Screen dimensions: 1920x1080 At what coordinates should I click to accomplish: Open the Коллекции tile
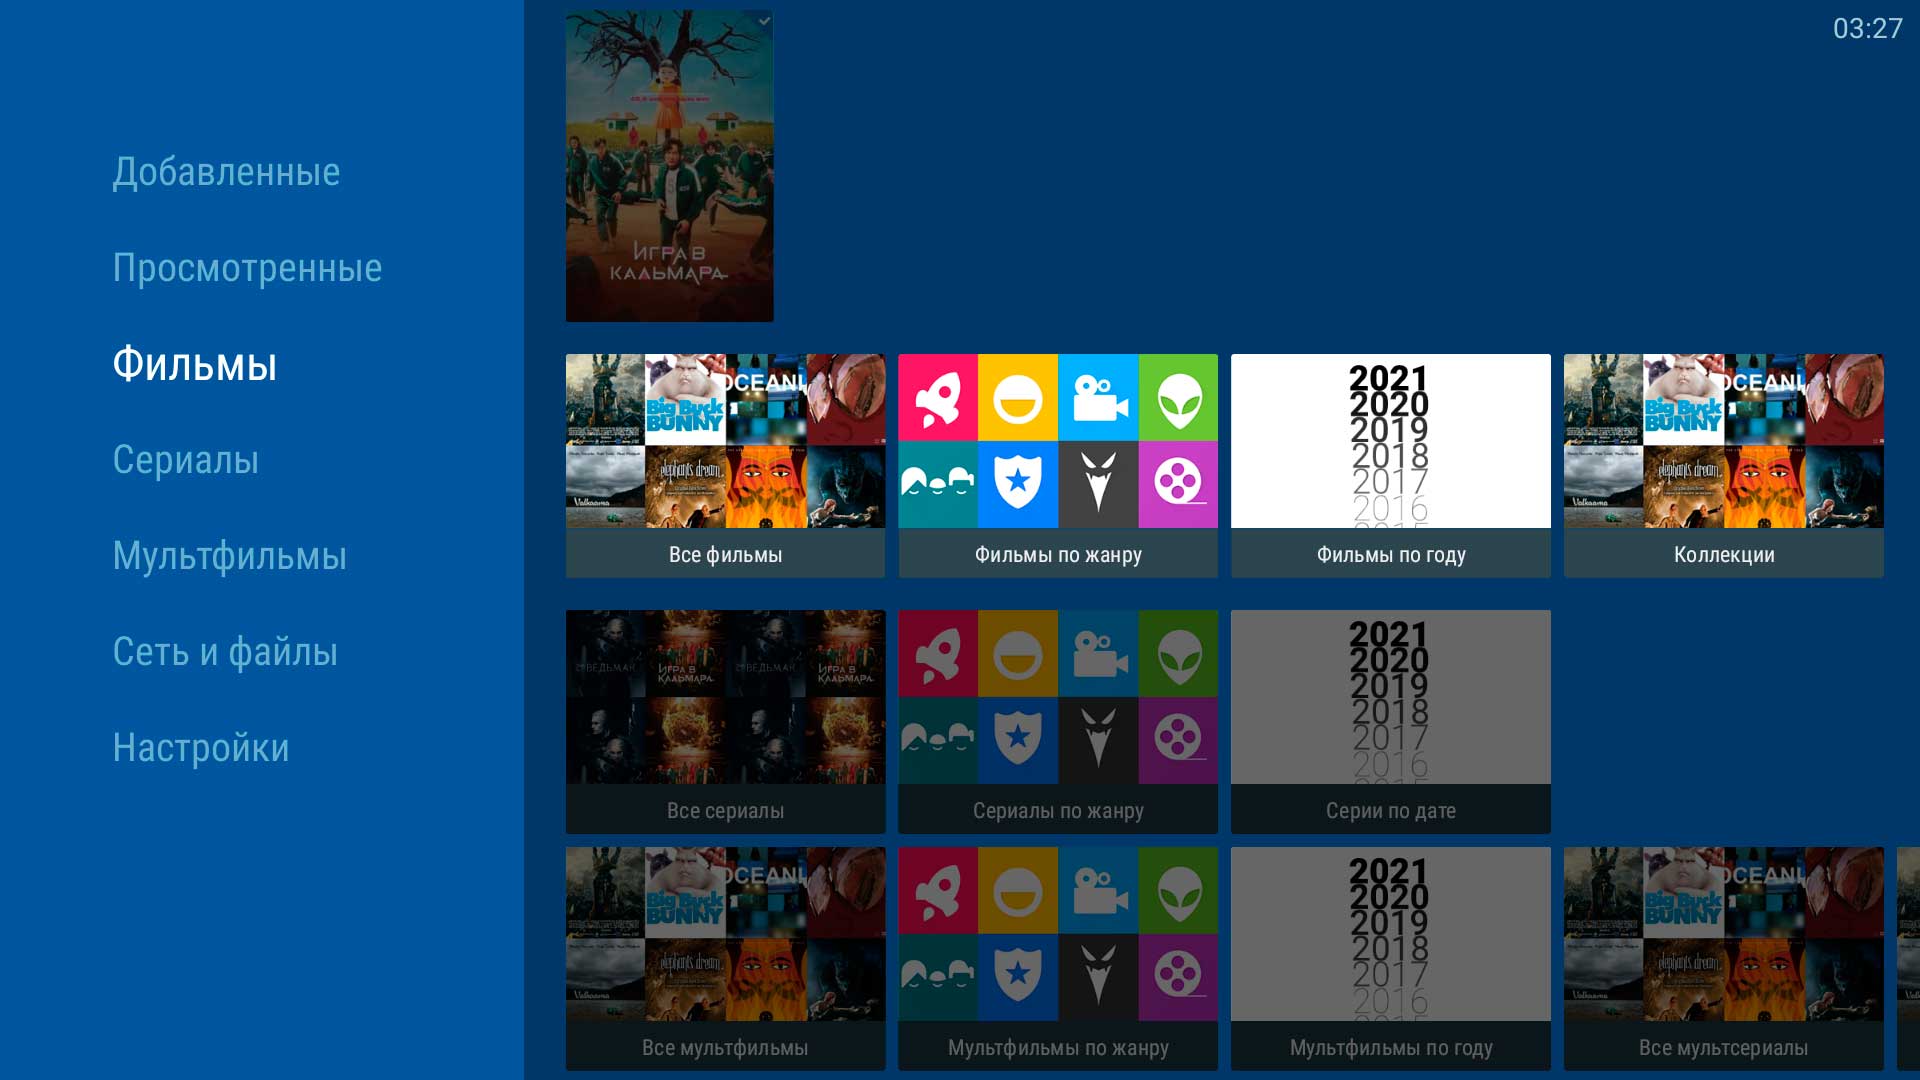[x=1723, y=465]
